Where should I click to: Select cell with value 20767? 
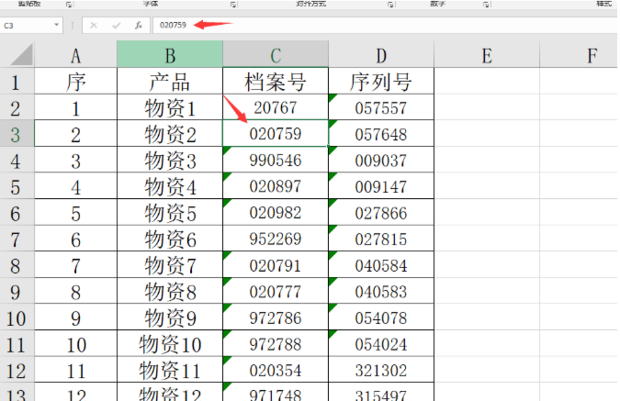[276, 107]
